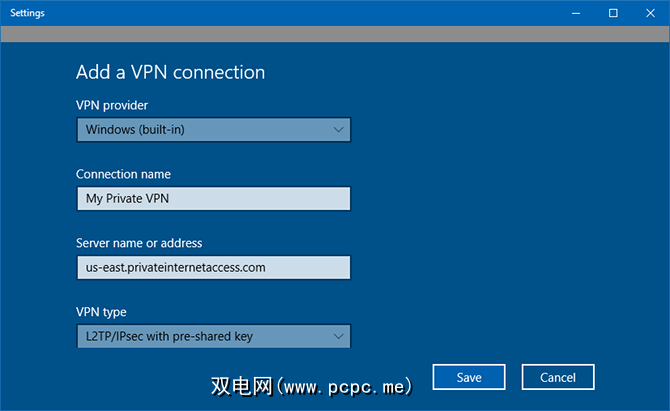Focus the Server name or address field
This screenshot has height=411, width=670.
(x=213, y=267)
